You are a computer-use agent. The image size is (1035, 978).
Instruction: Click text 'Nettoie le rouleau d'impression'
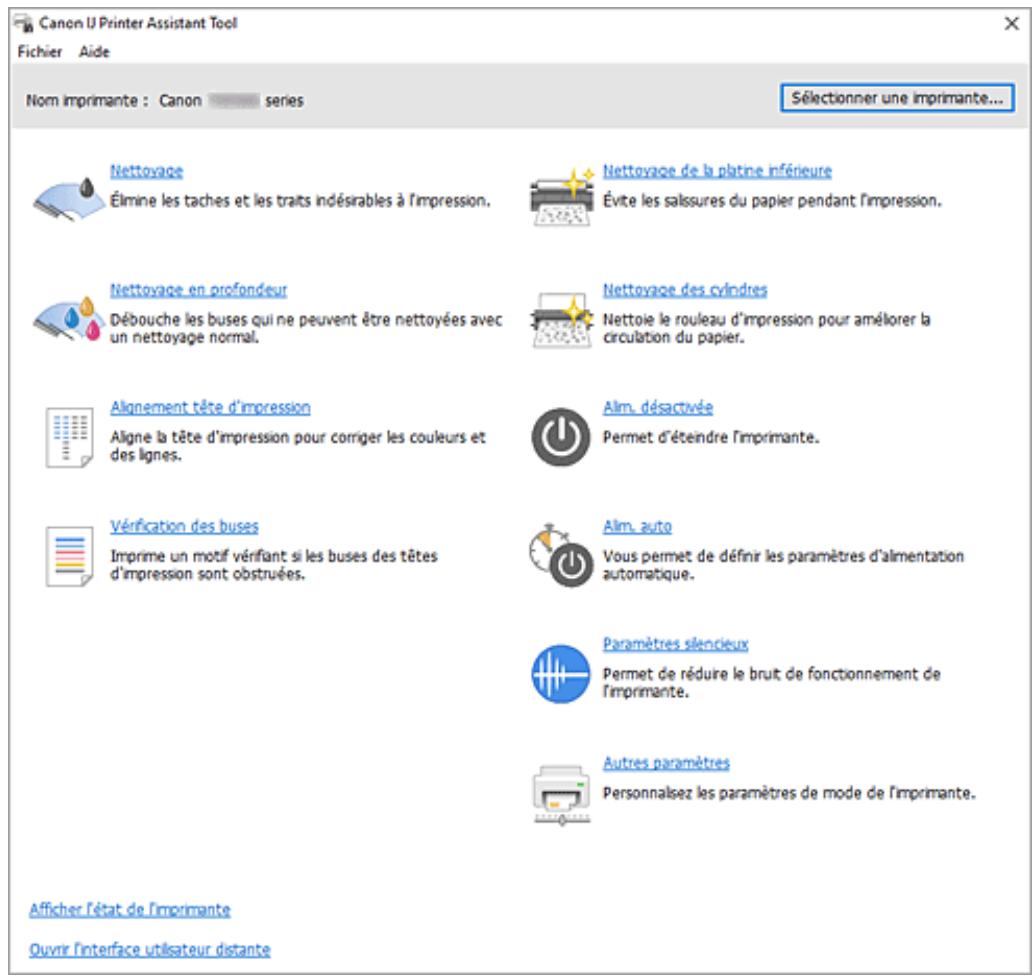708,319
